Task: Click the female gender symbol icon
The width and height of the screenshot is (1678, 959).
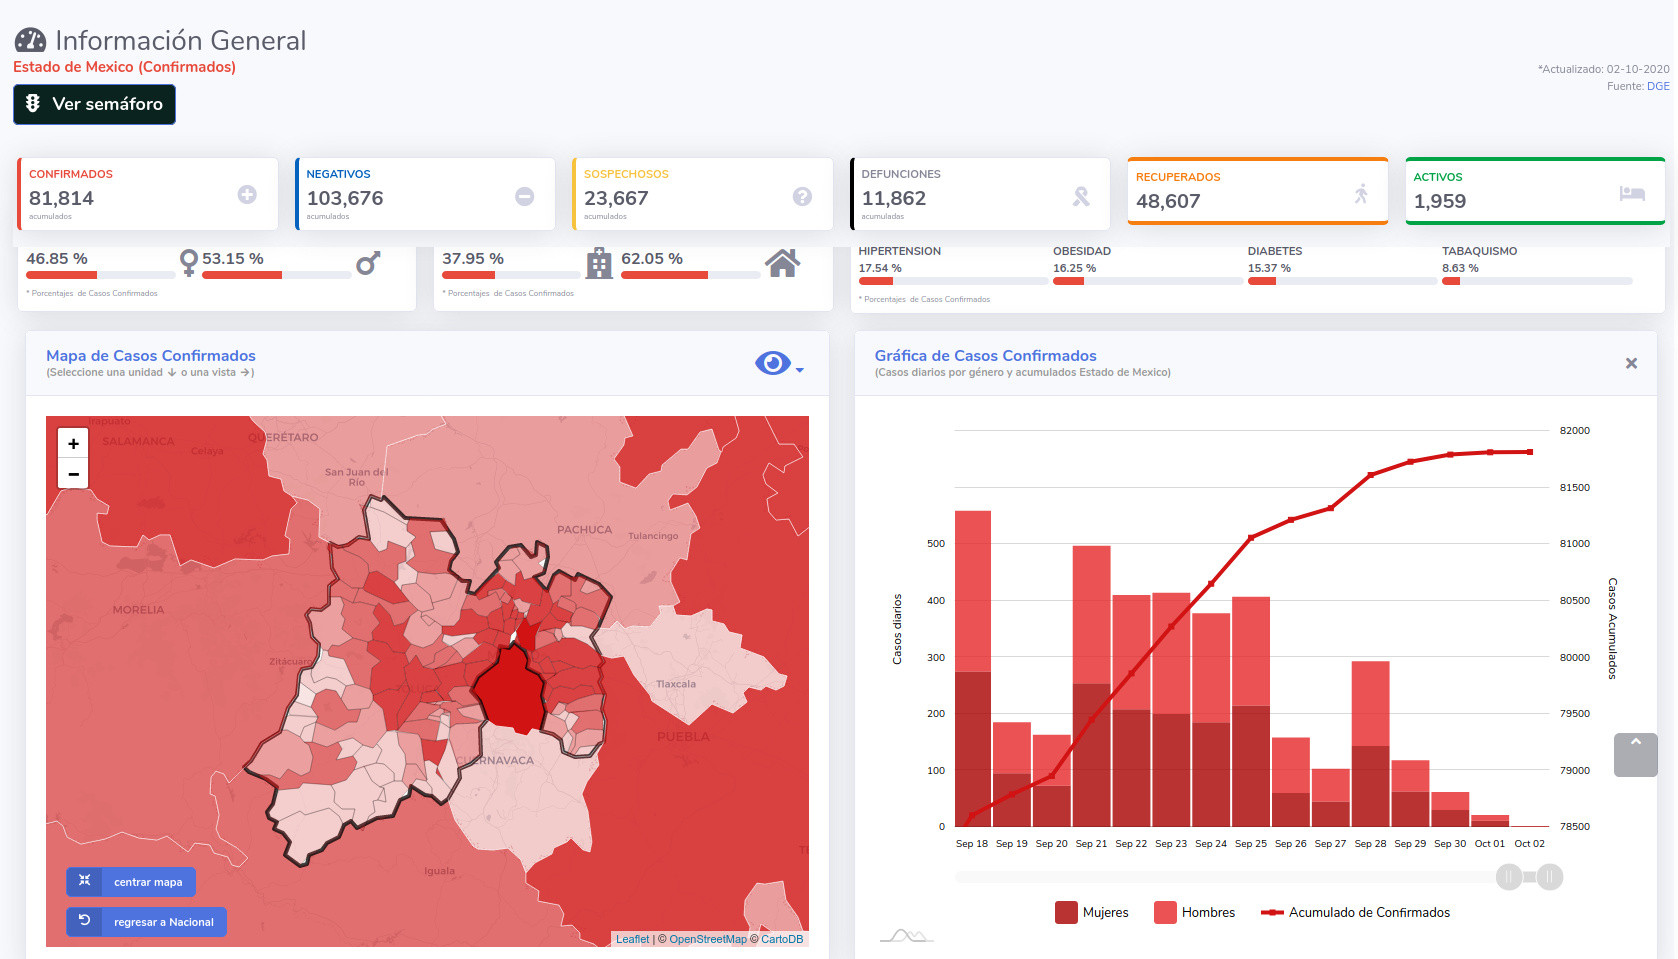Action: click(188, 263)
